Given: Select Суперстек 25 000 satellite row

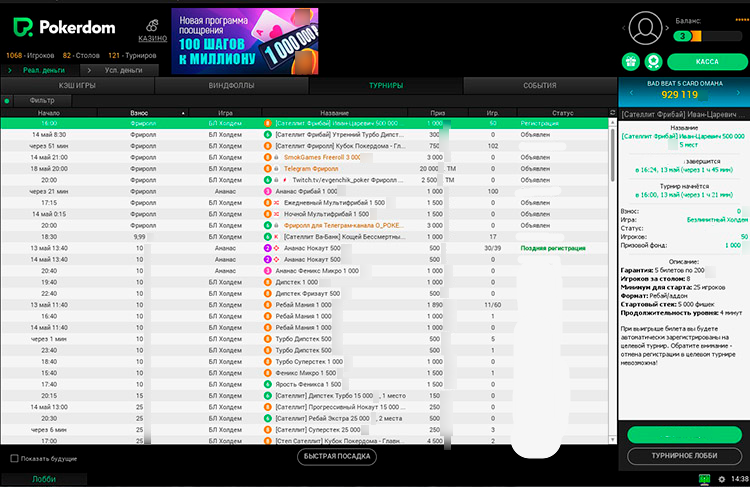Looking at the screenshot, I should pyautogui.click(x=304, y=430).
